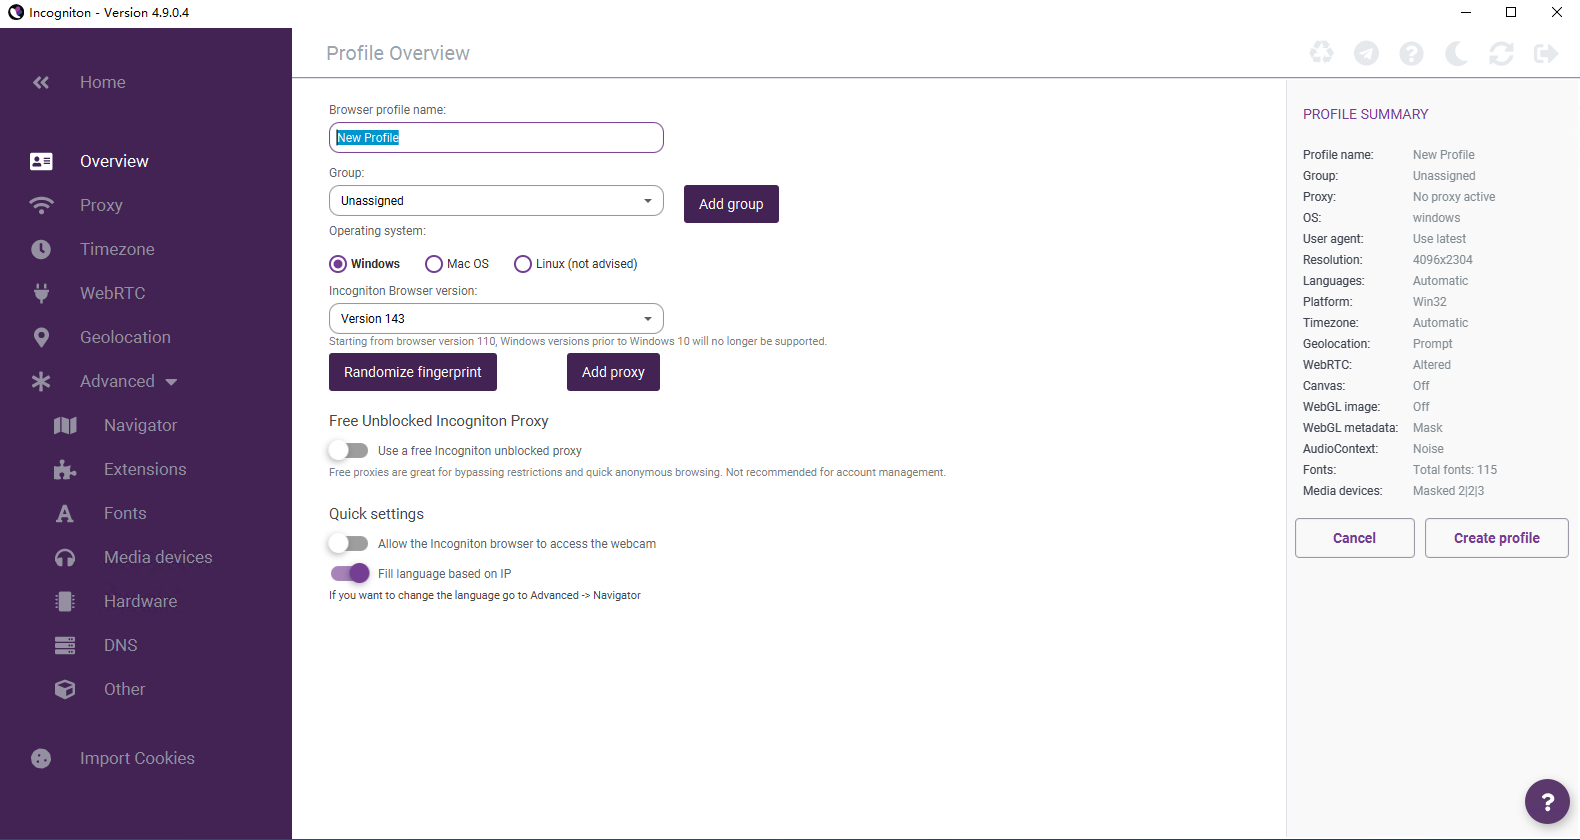
Task: Allow webcam access with the toggle switch
Action: click(349, 544)
